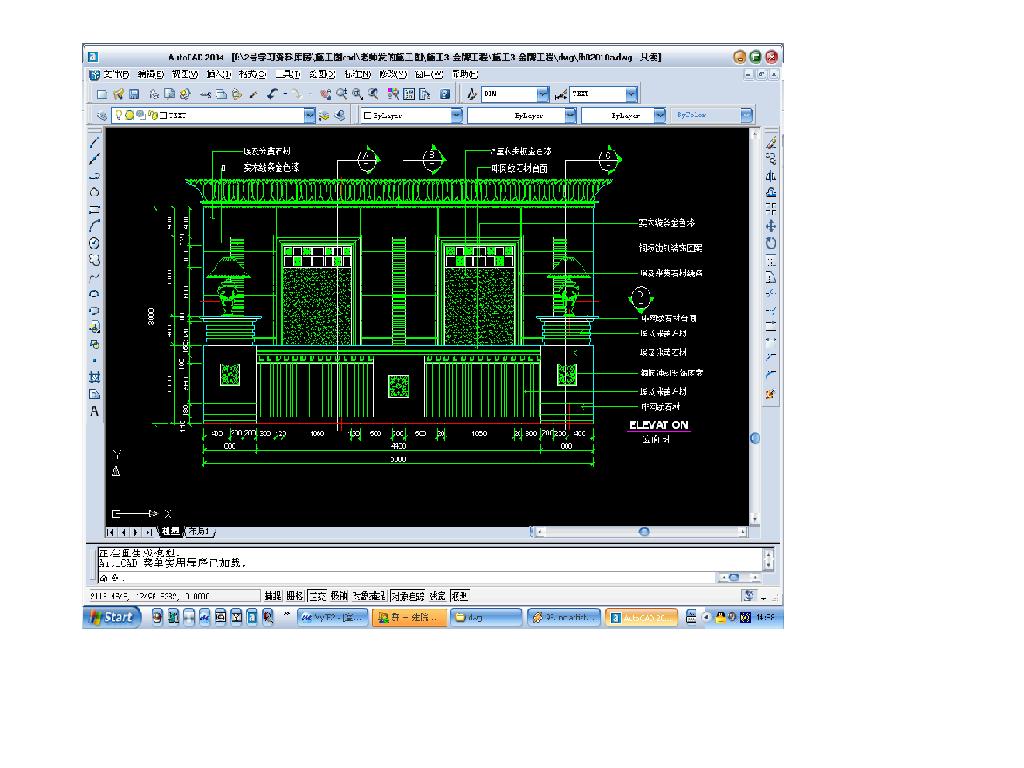
Task: Click the Save icon in toolbar
Action: pyautogui.click(x=134, y=94)
